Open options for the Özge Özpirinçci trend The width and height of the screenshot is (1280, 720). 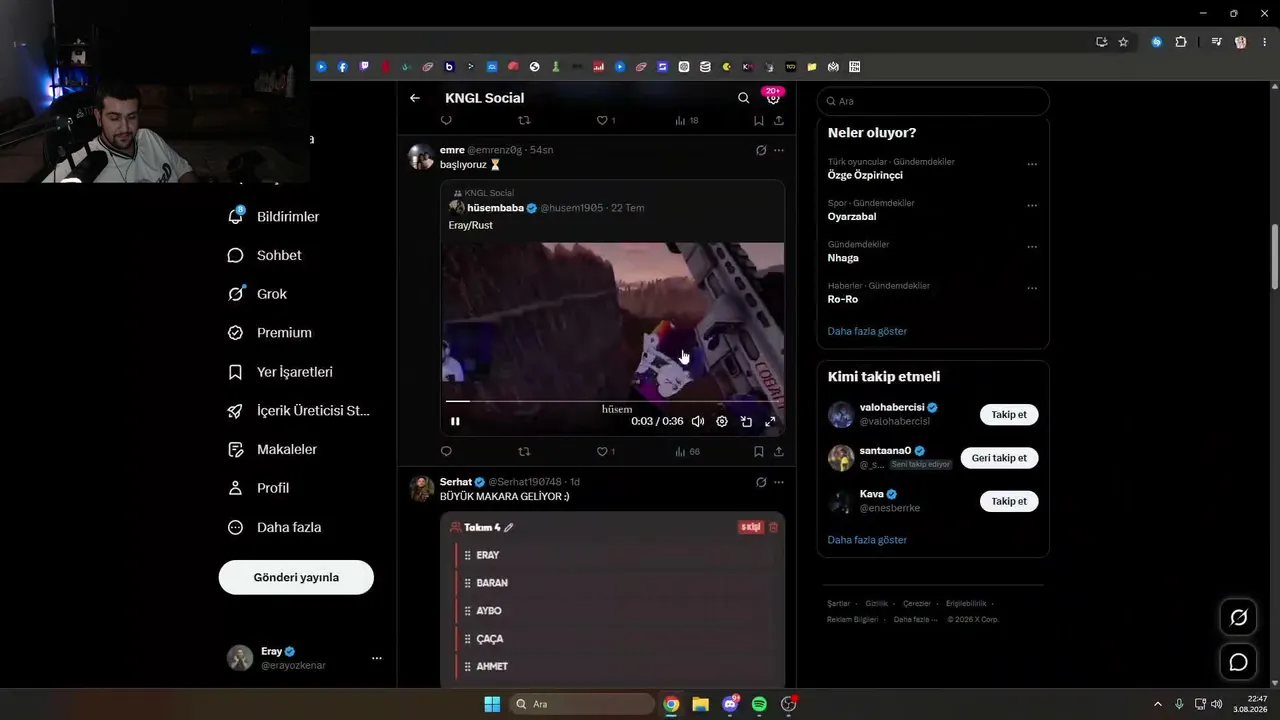[x=1032, y=164]
